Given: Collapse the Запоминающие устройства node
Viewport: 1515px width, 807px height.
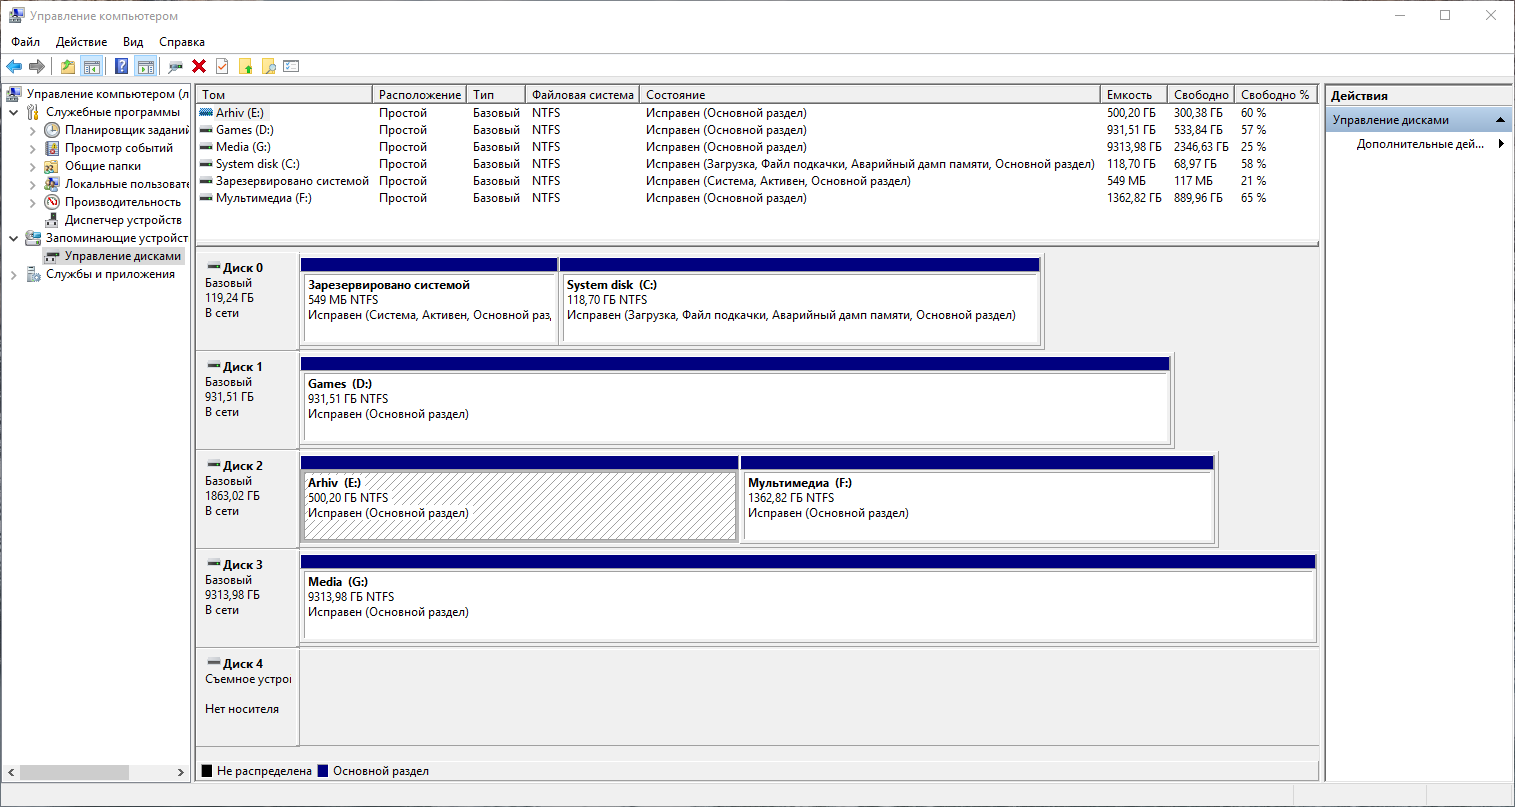Looking at the screenshot, I should click(14, 238).
